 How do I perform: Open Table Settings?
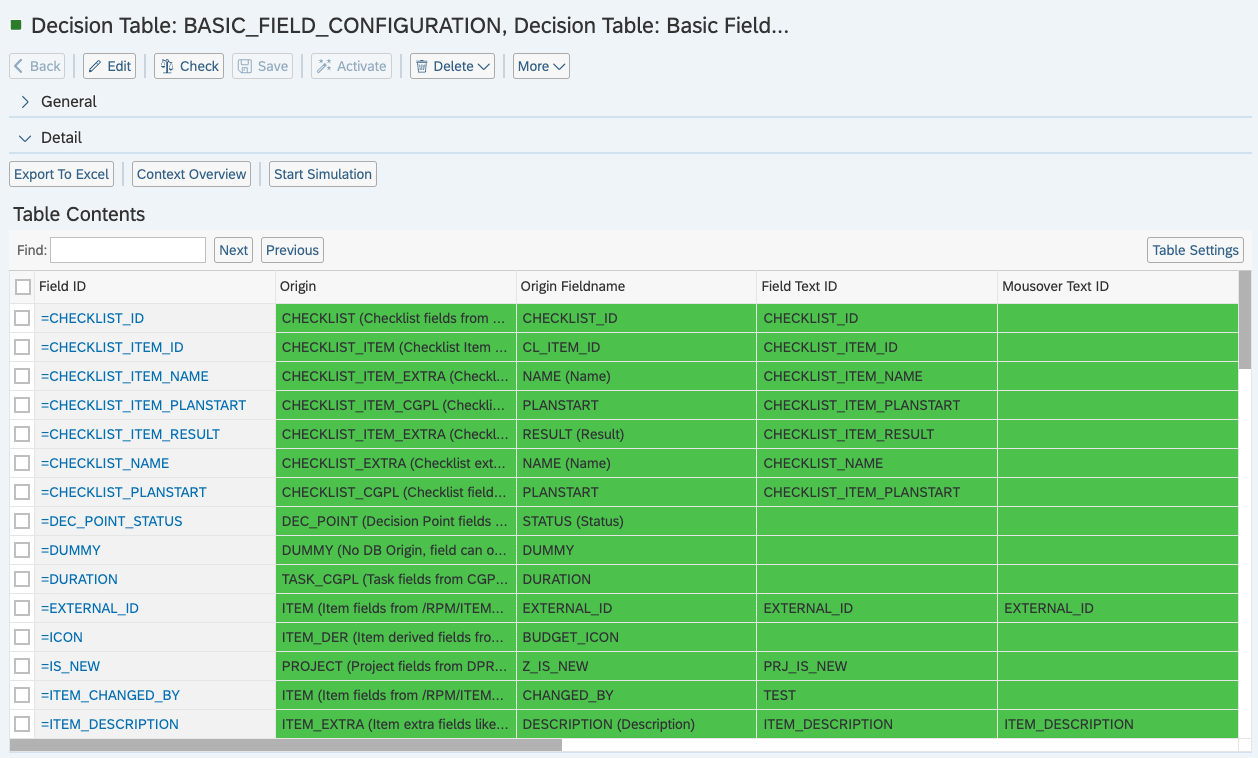point(1195,250)
